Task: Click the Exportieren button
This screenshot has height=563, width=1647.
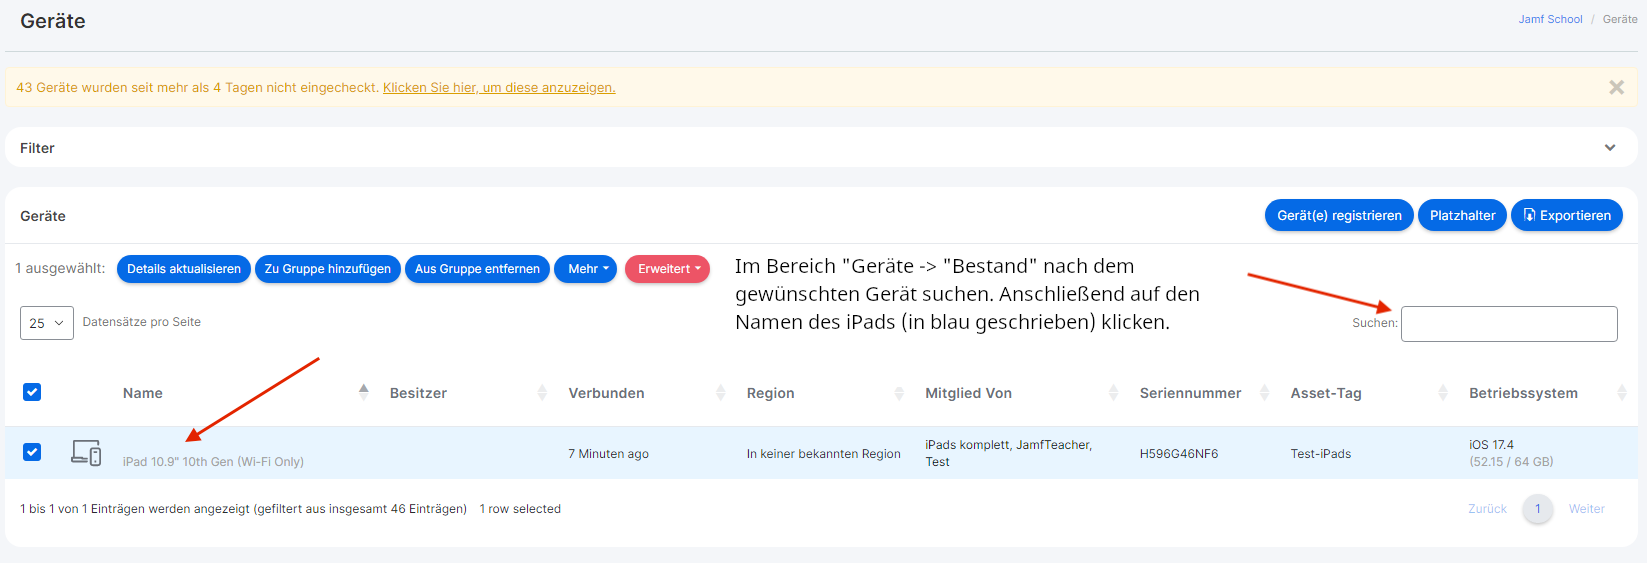Action: tap(1566, 215)
